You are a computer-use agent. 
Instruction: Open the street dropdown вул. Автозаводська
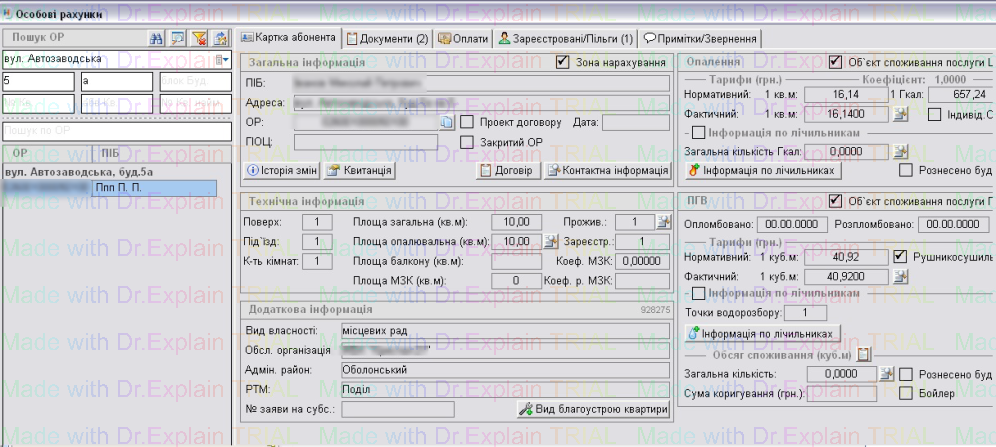pyautogui.click(x=223, y=60)
